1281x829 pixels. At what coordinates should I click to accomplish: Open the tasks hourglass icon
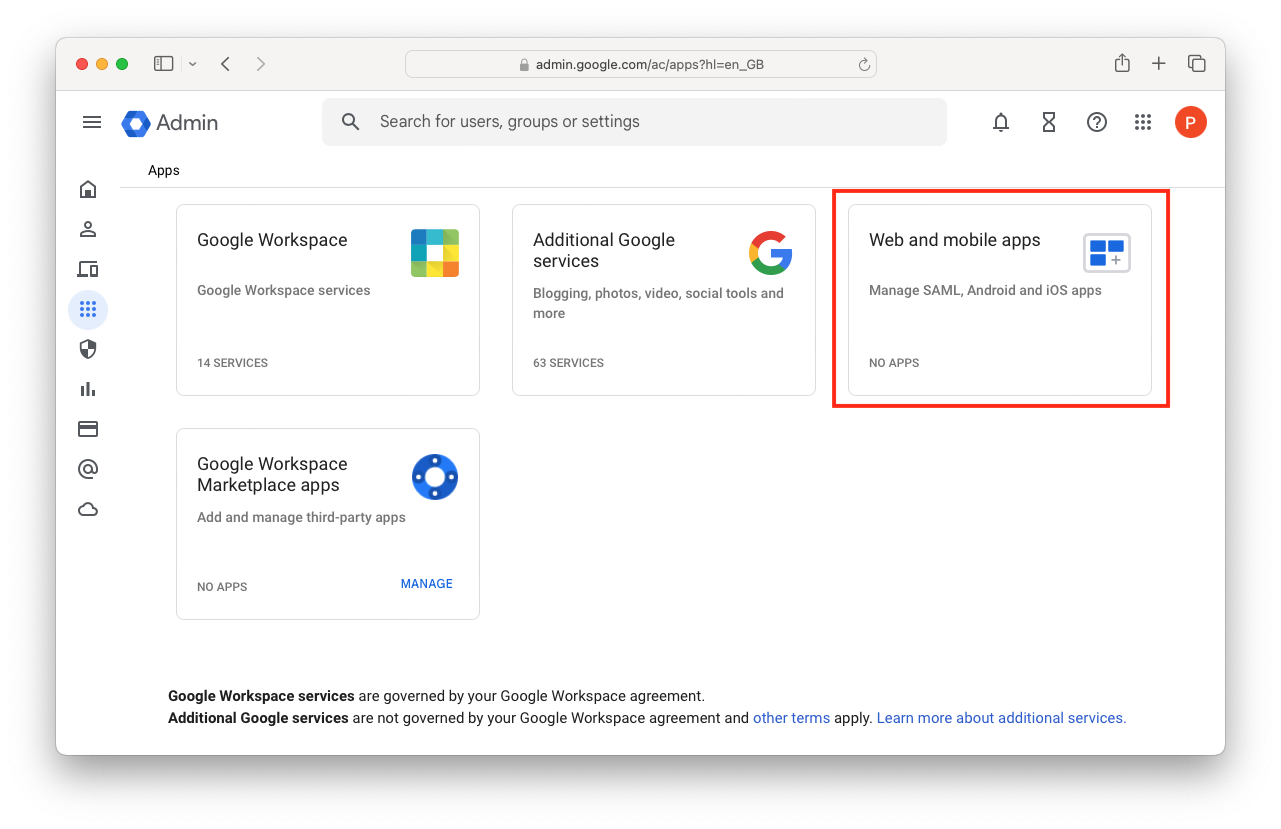click(1049, 122)
